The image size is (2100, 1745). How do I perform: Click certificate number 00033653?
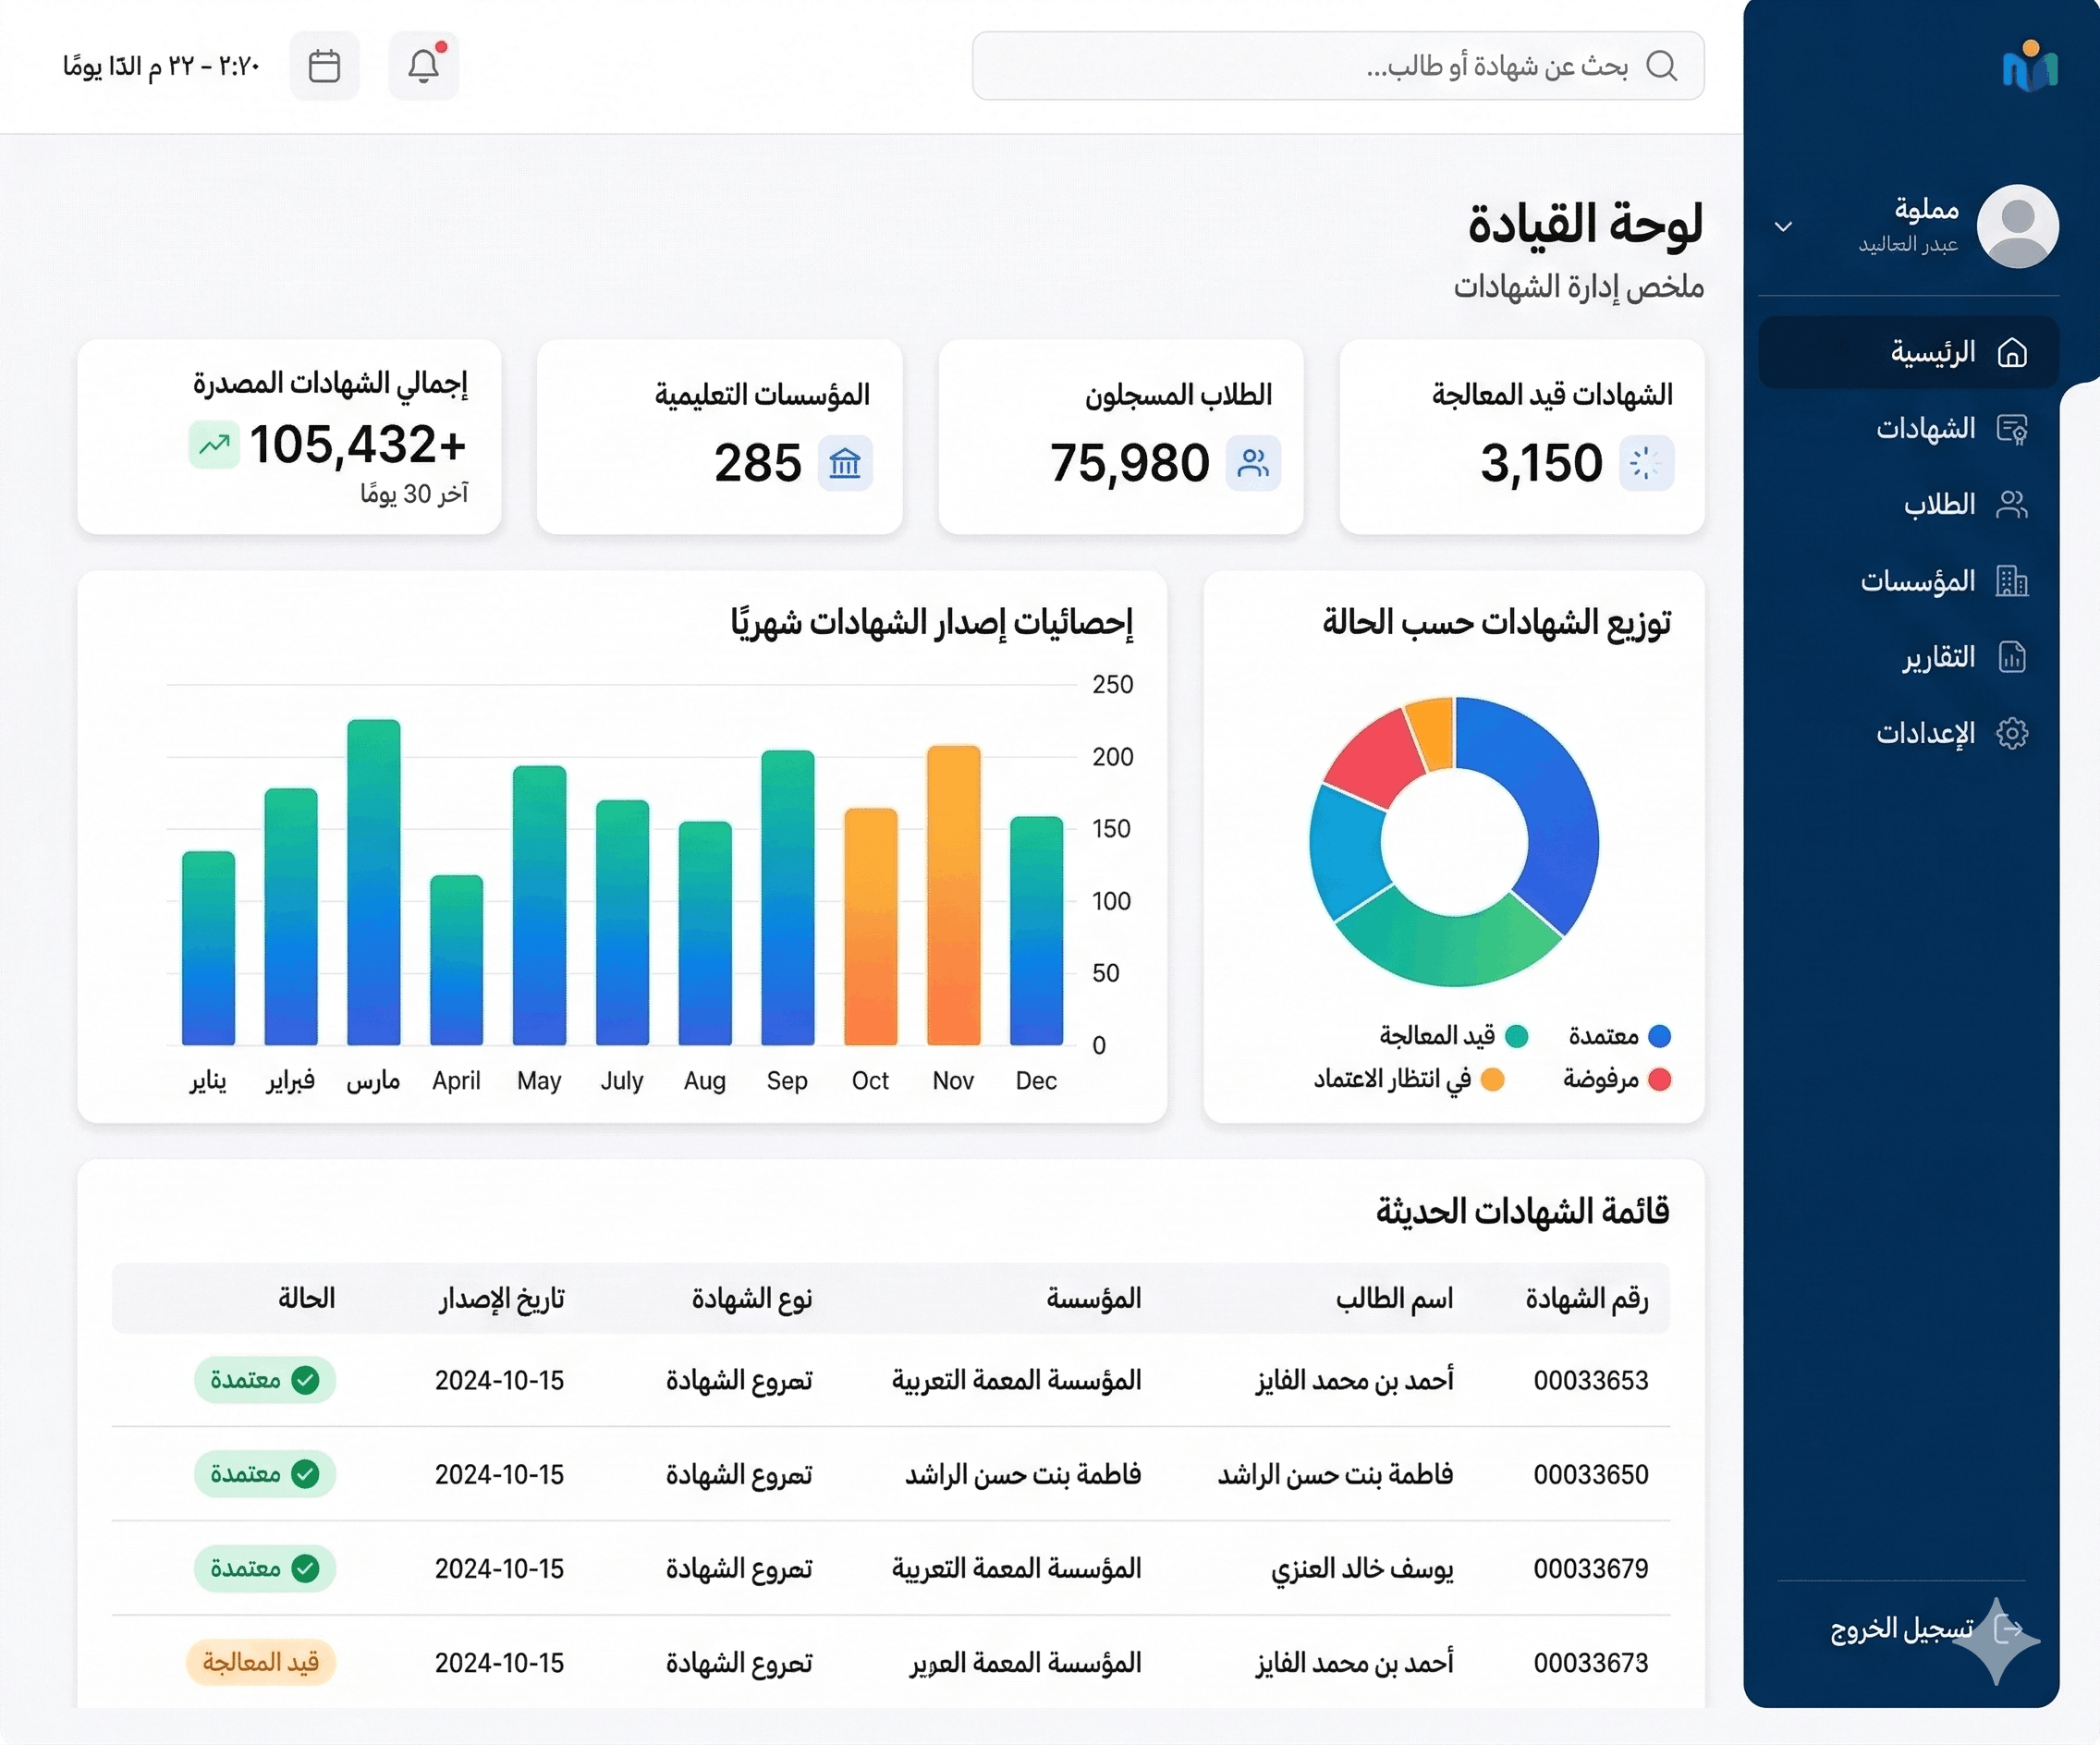click(x=1591, y=1380)
